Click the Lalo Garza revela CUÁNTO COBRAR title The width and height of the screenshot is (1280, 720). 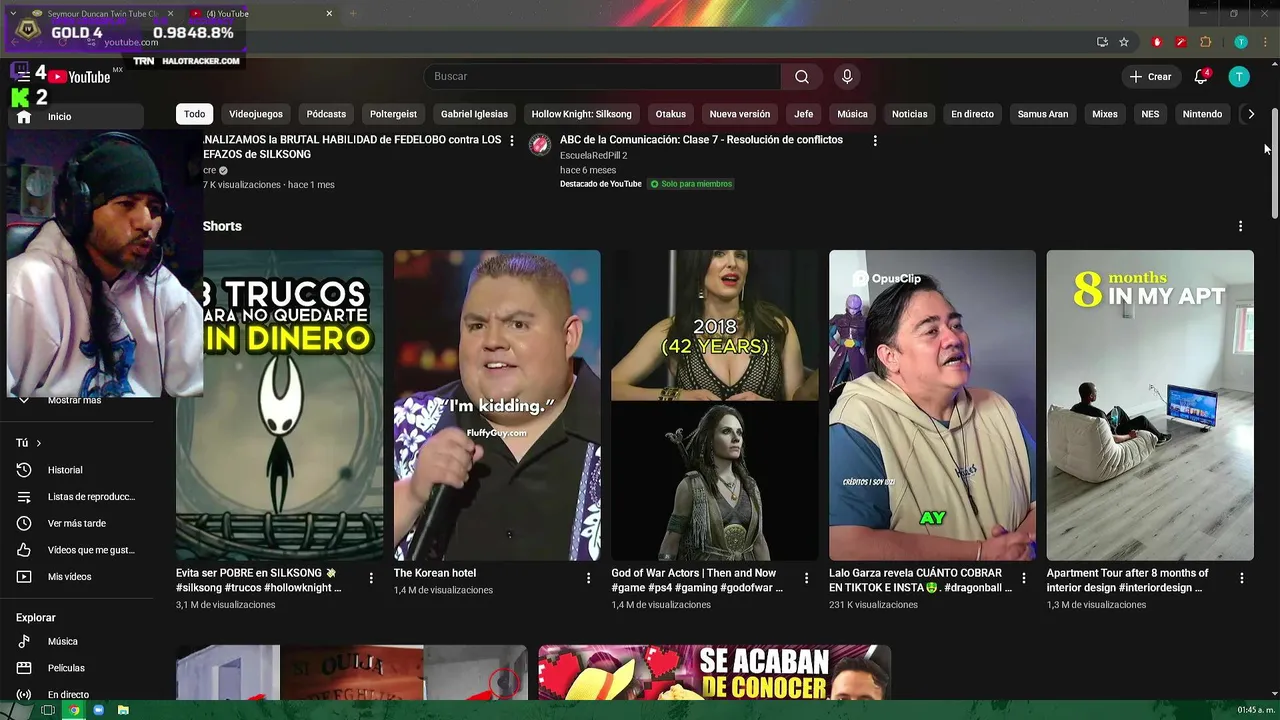pyautogui.click(x=920, y=580)
